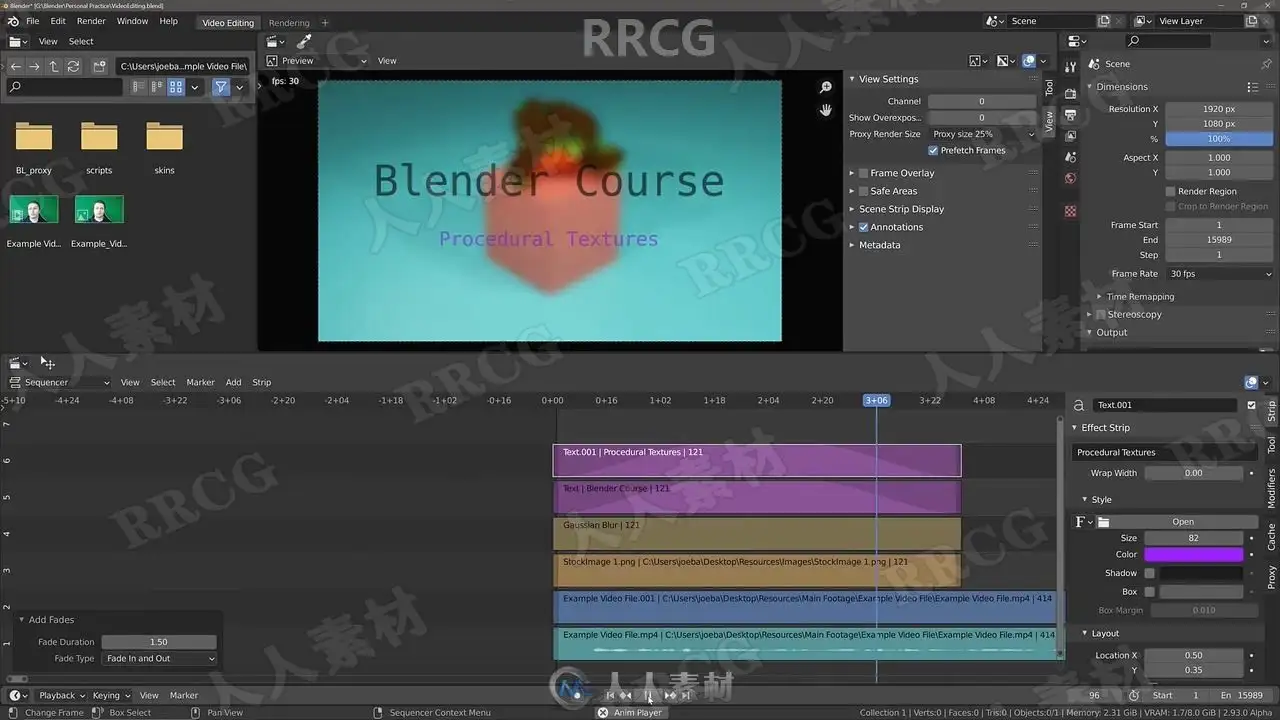Enable the Frame Overlay checkbox
The width and height of the screenshot is (1280, 720).
[x=864, y=173]
